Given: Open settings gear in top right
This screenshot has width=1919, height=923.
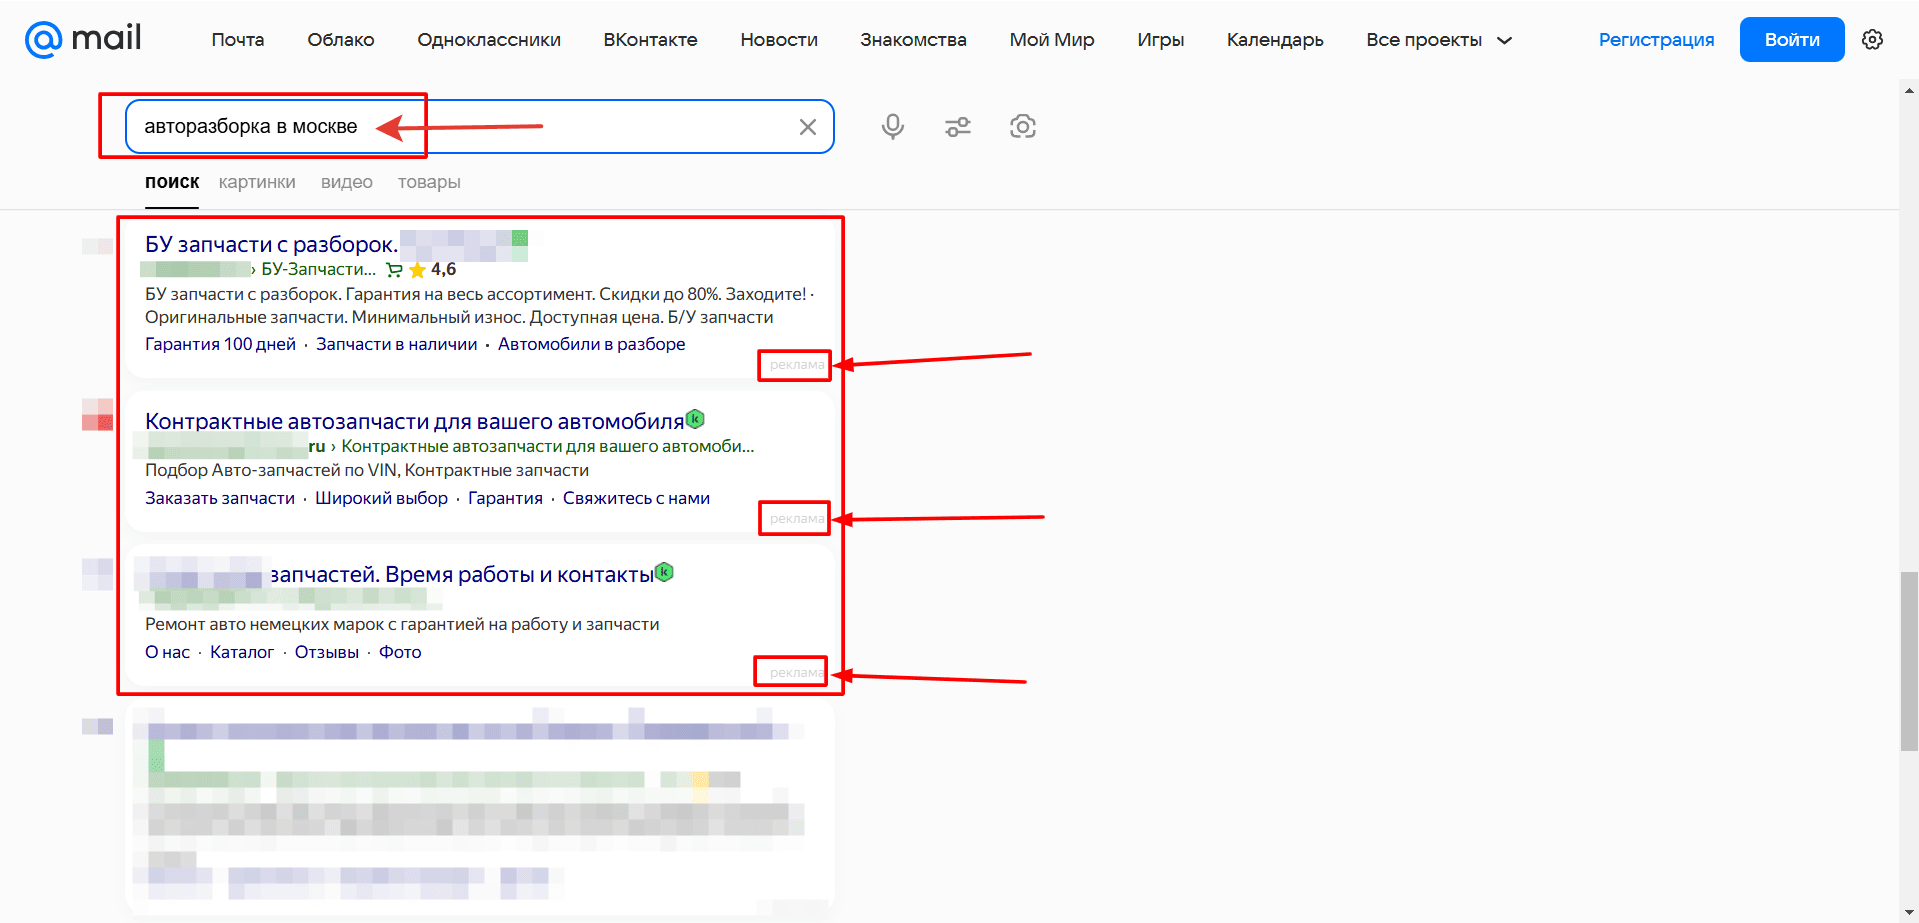Looking at the screenshot, I should (1873, 40).
